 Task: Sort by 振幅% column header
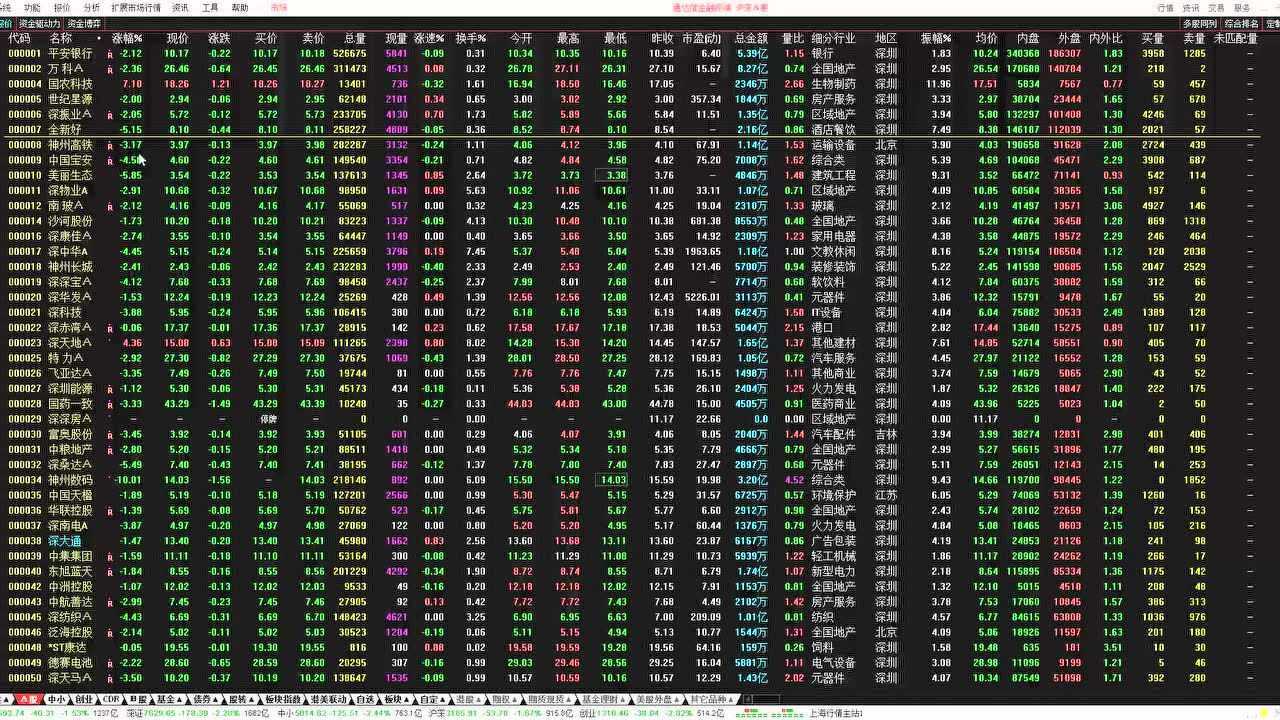click(935, 38)
